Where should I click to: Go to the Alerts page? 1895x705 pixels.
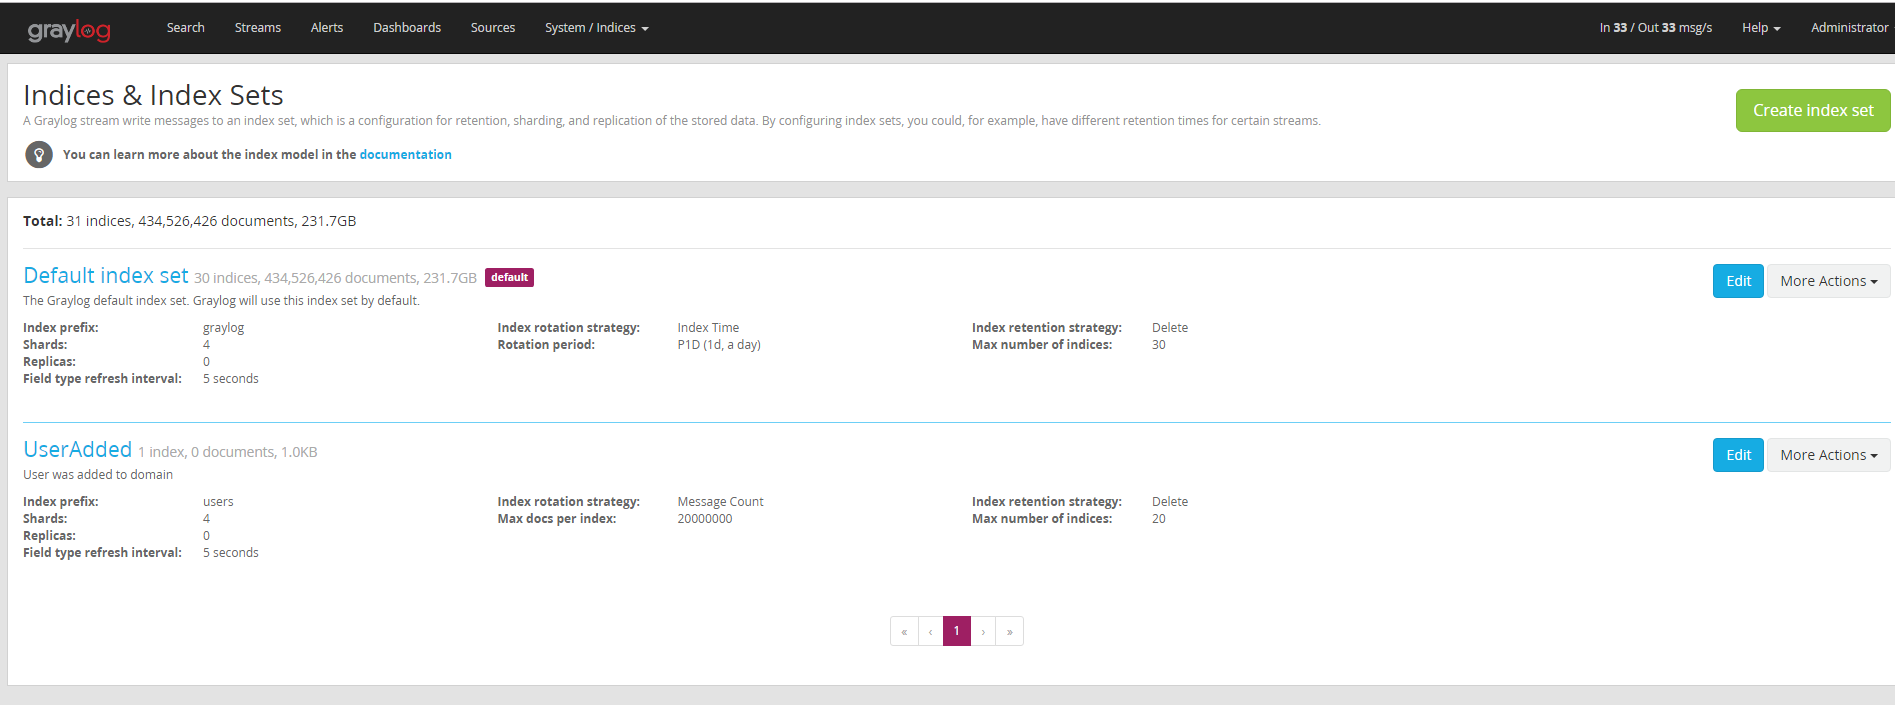(327, 28)
